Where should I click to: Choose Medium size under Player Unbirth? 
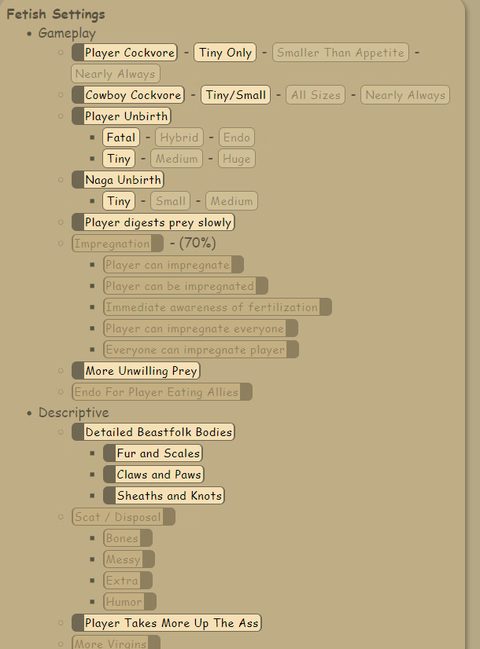(x=176, y=159)
